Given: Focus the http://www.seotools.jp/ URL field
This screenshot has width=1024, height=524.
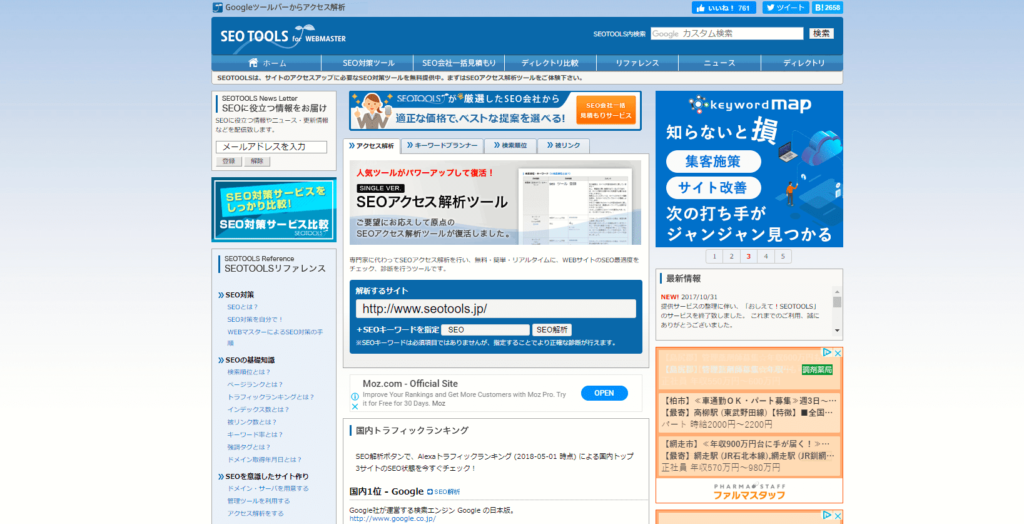Looking at the screenshot, I should click(496, 308).
